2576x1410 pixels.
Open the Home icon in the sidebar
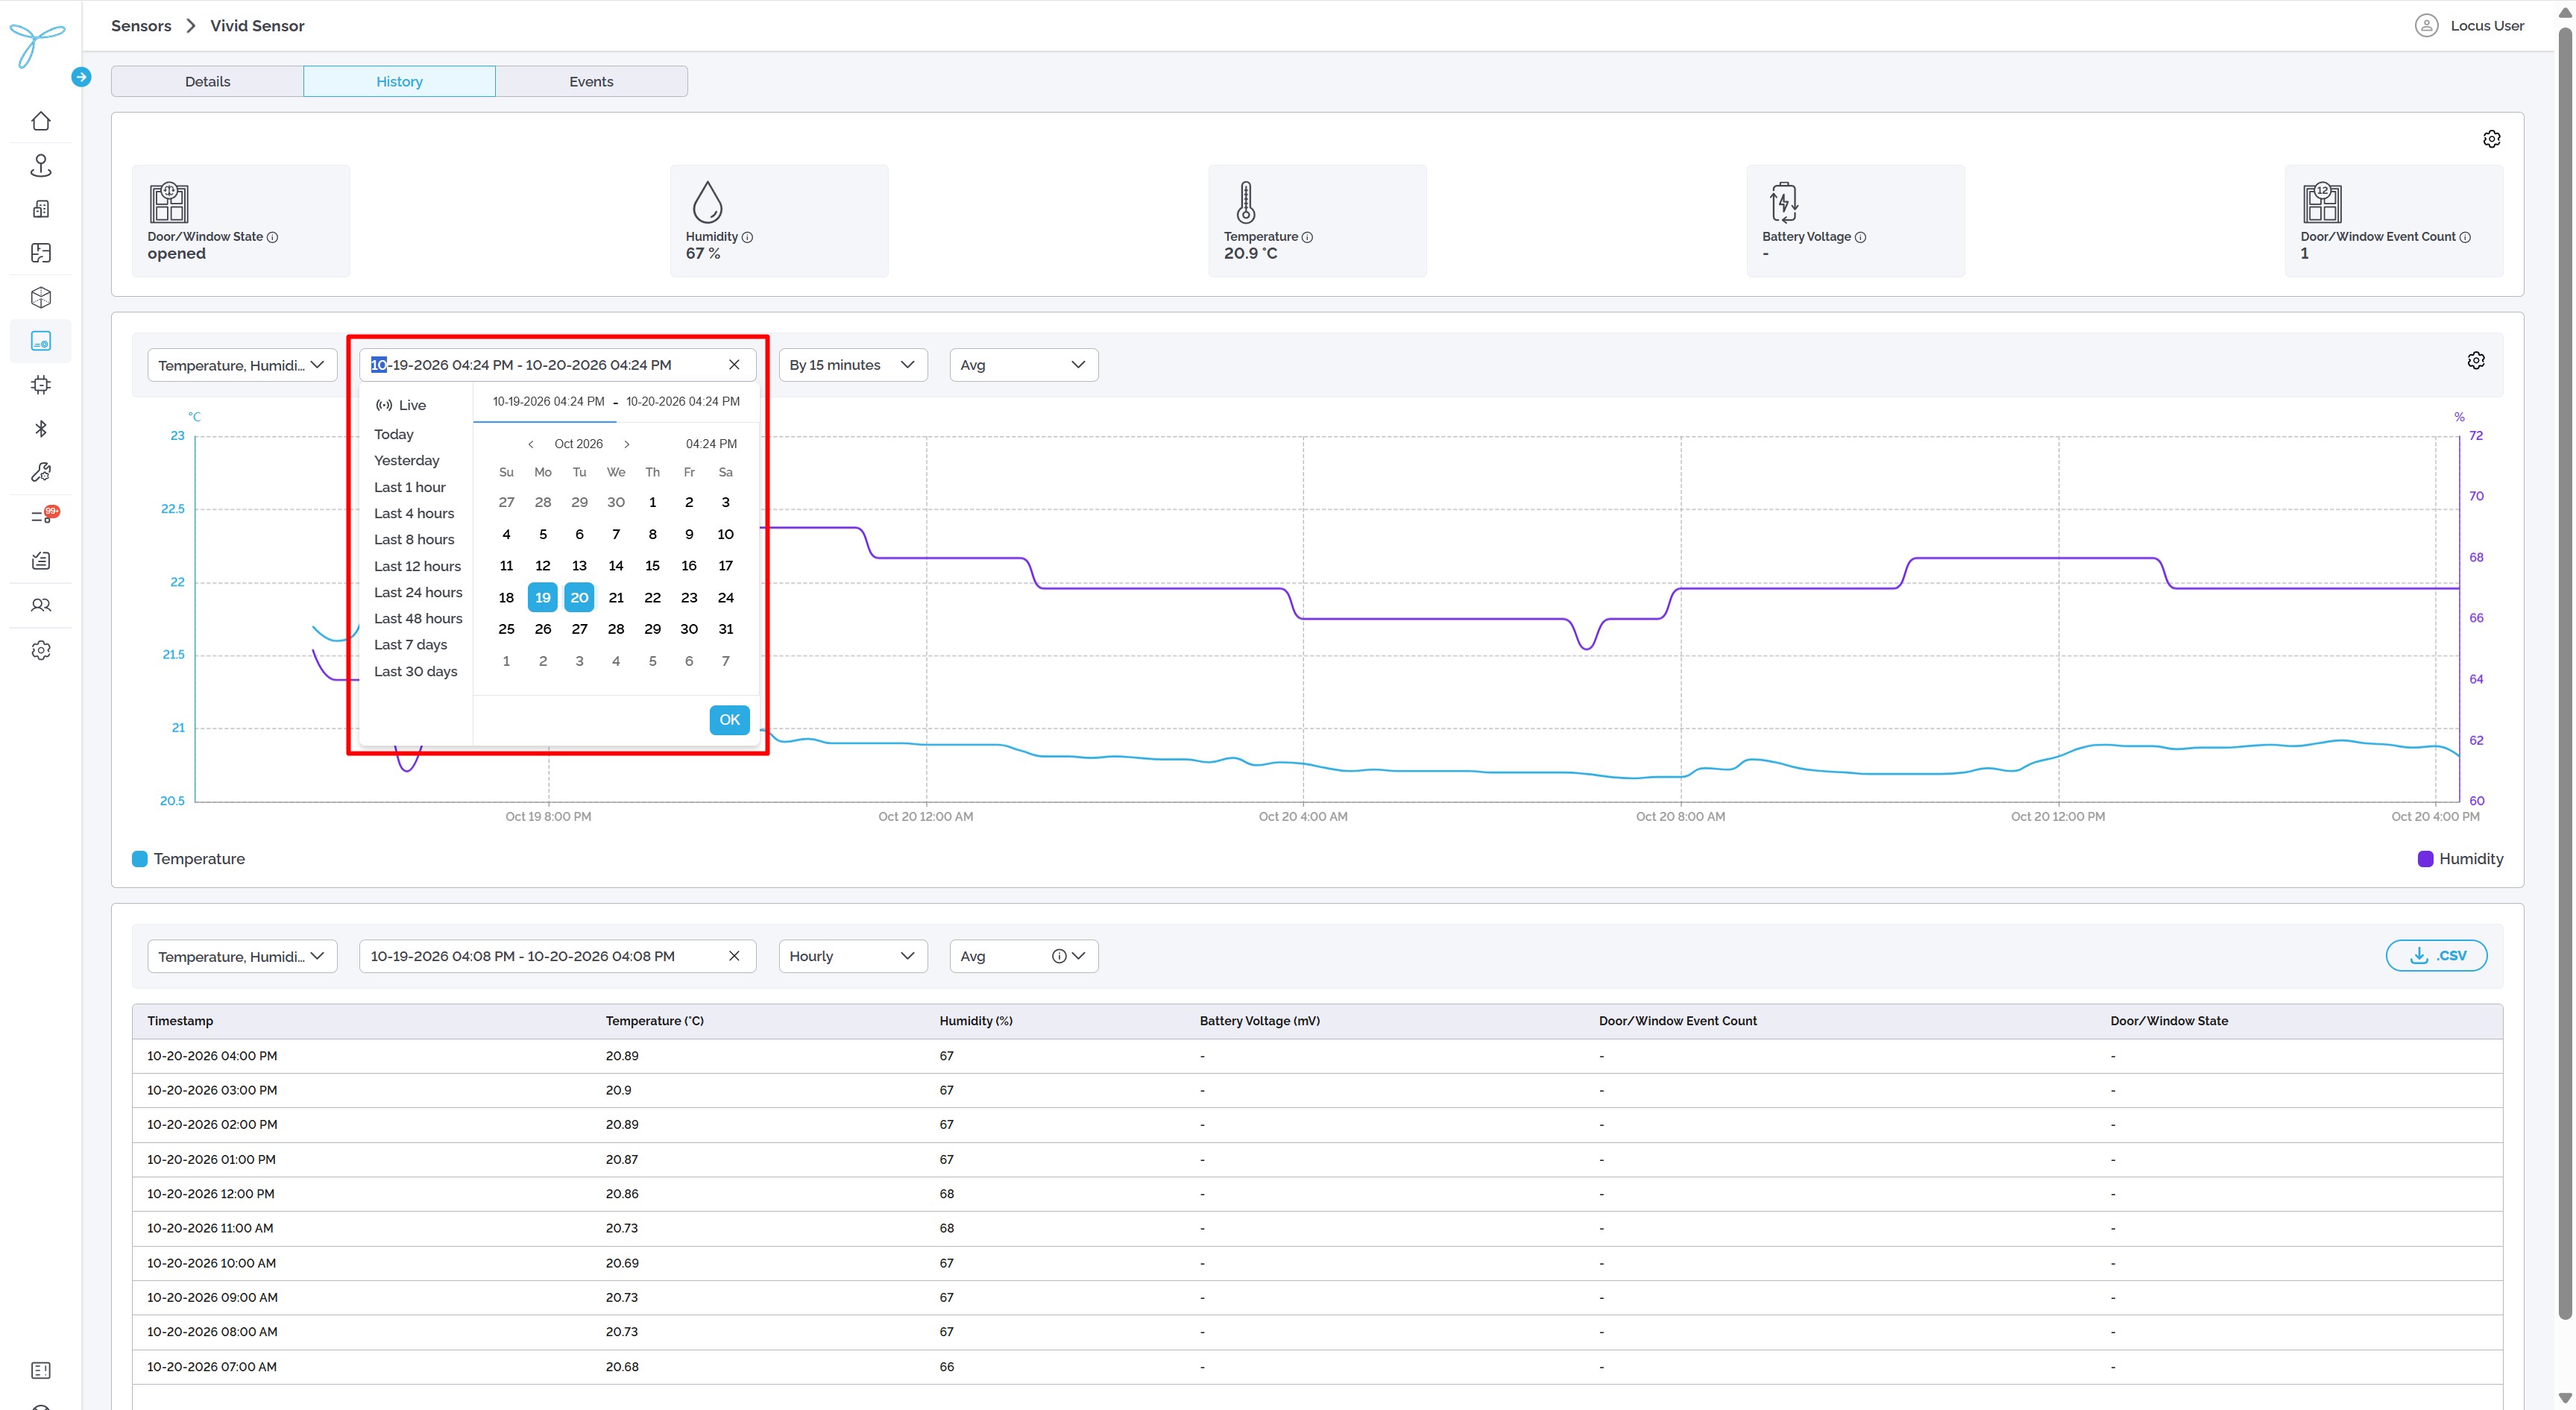41,121
